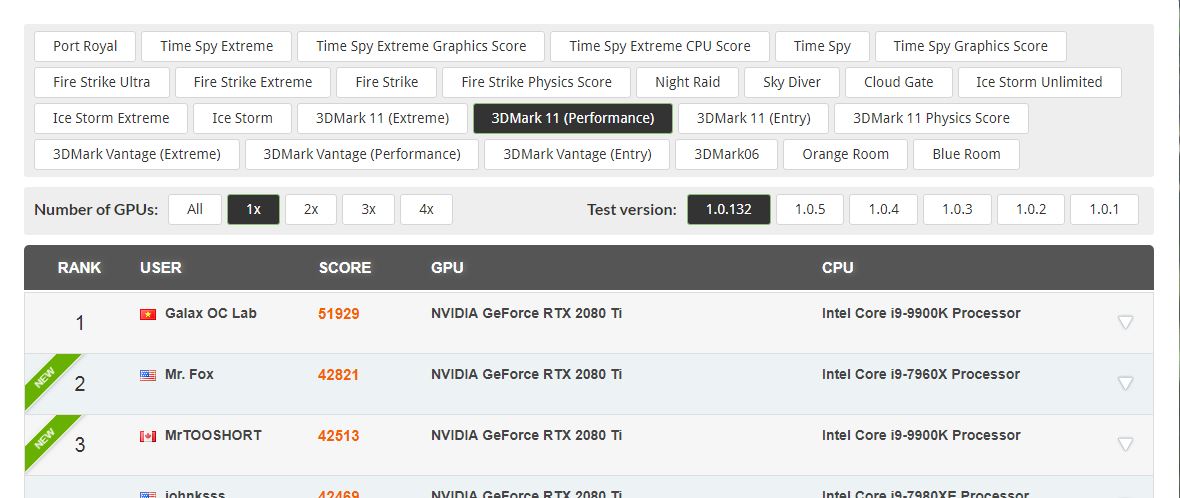This screenshot has height=498, width=1180.
Task: Expand details for the Mr. Fox row
Action: (1125, 384)
